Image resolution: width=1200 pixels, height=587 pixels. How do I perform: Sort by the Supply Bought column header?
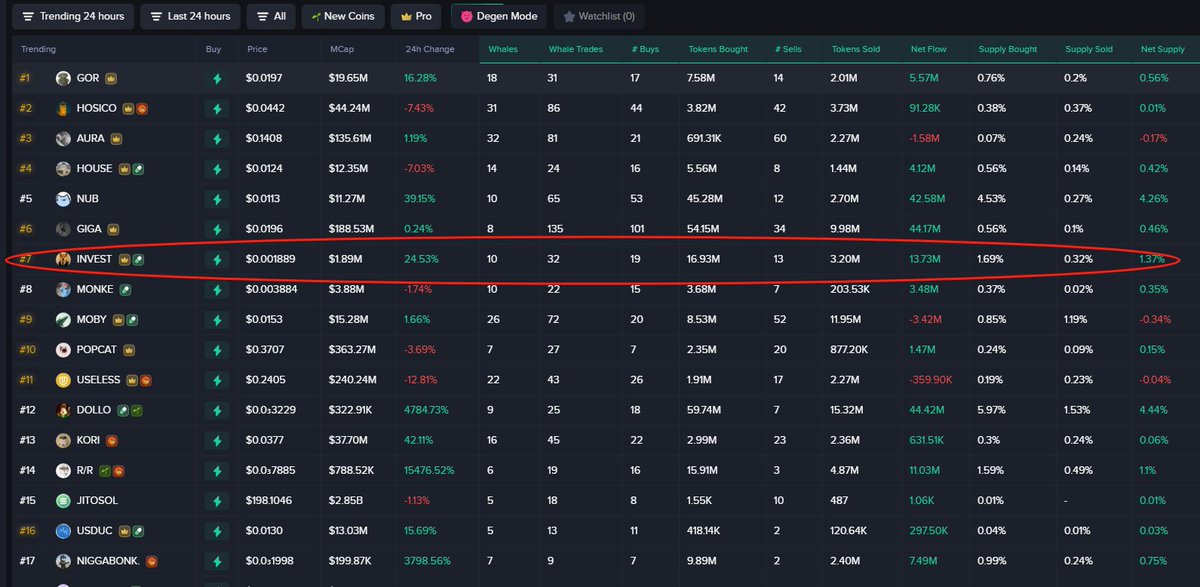(x=1008, y=49)
